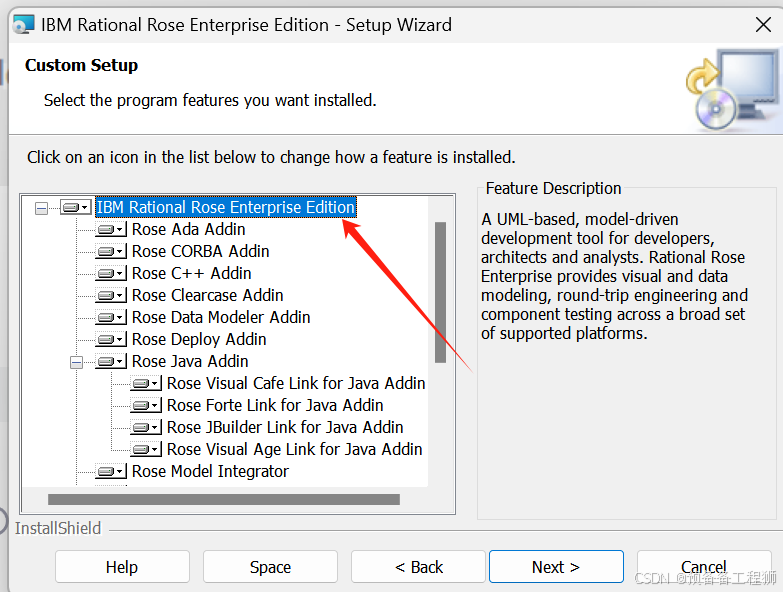Collapse the Rose Java Addin tree node
The width and height of the screenshot is (783, 592).
(76, 362)
